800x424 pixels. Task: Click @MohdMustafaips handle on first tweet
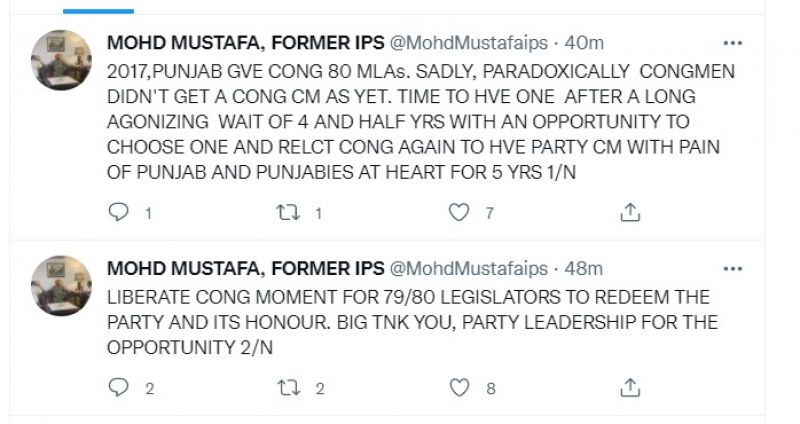coord(467,44)
